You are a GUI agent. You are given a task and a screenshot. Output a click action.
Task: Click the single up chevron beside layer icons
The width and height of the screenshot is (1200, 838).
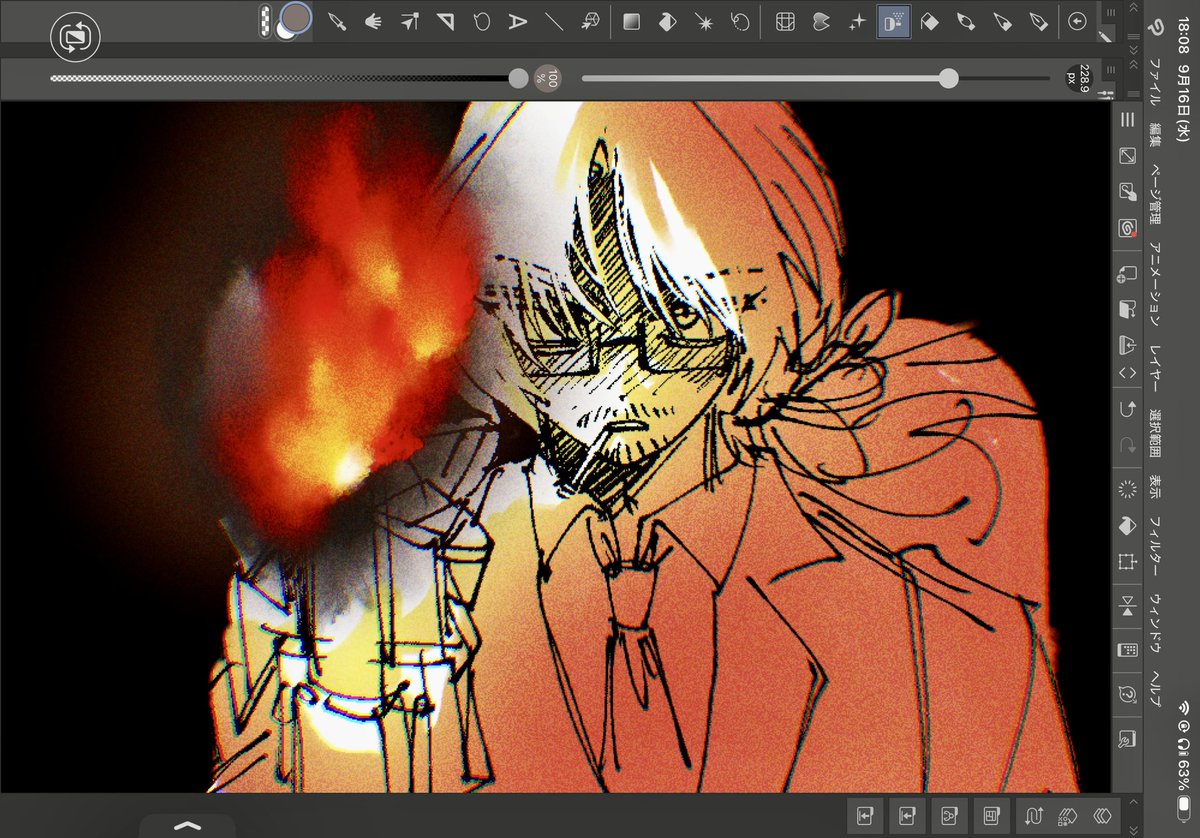[x=1133, y=802]
